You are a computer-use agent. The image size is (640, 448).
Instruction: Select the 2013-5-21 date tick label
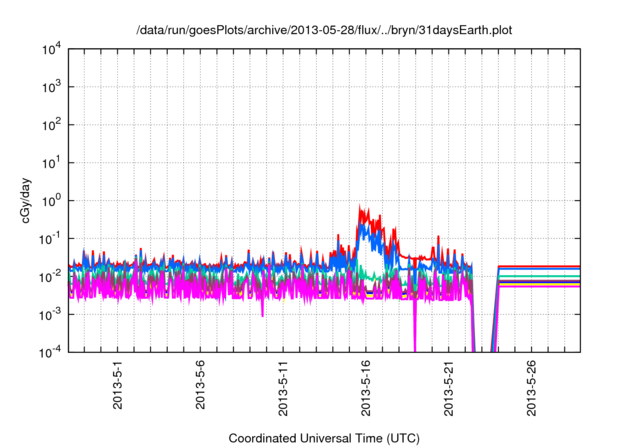point(447,389)
